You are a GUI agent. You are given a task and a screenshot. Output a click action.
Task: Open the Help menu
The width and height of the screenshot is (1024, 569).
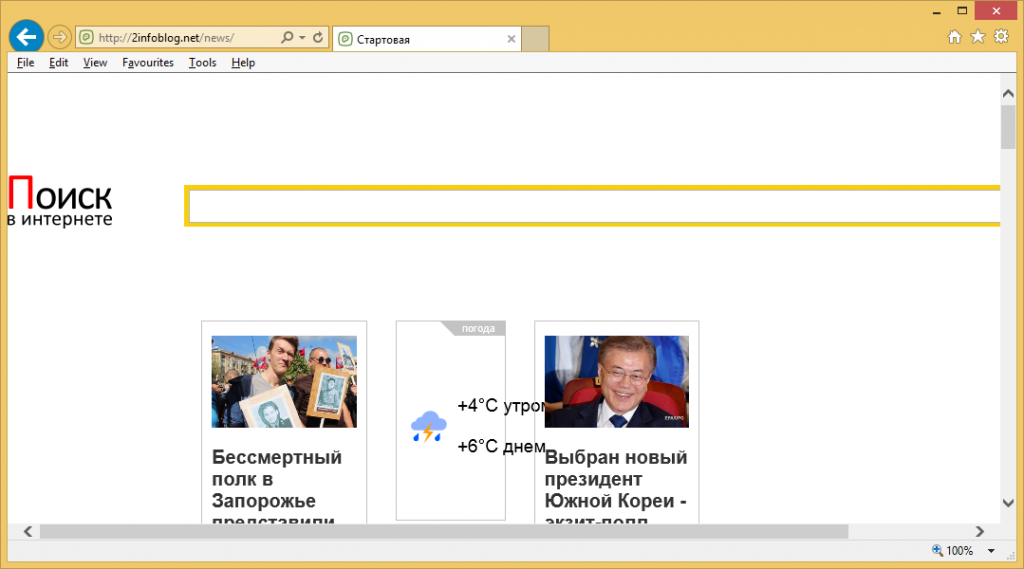click(243, 63)
